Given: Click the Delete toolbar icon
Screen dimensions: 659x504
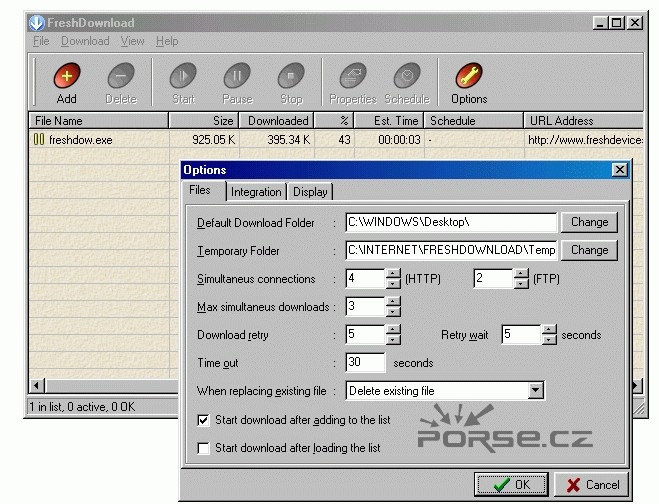Looking at the screenshot, I should pos(120,78).
